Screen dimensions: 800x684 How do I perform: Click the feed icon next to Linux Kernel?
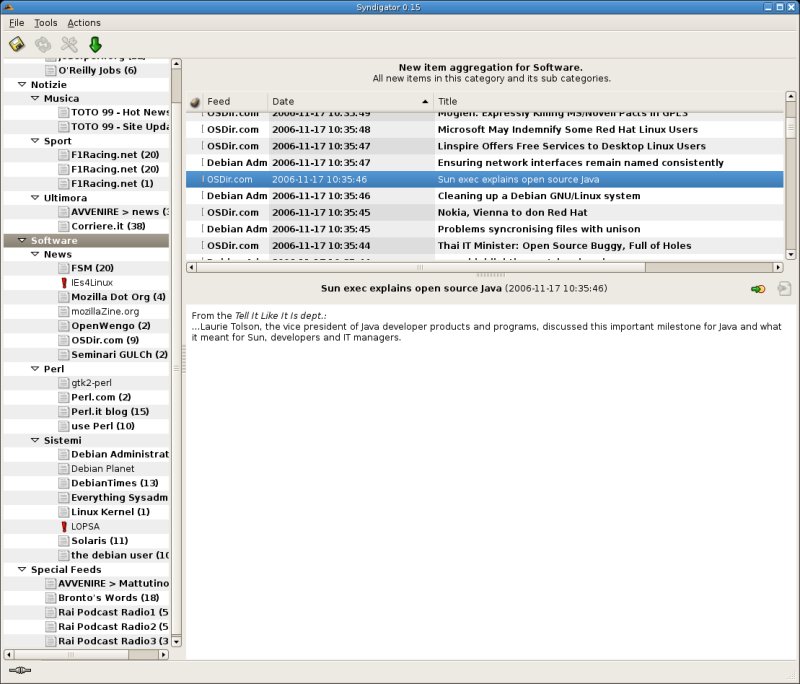pyautogui.click(x=63, y=512)
